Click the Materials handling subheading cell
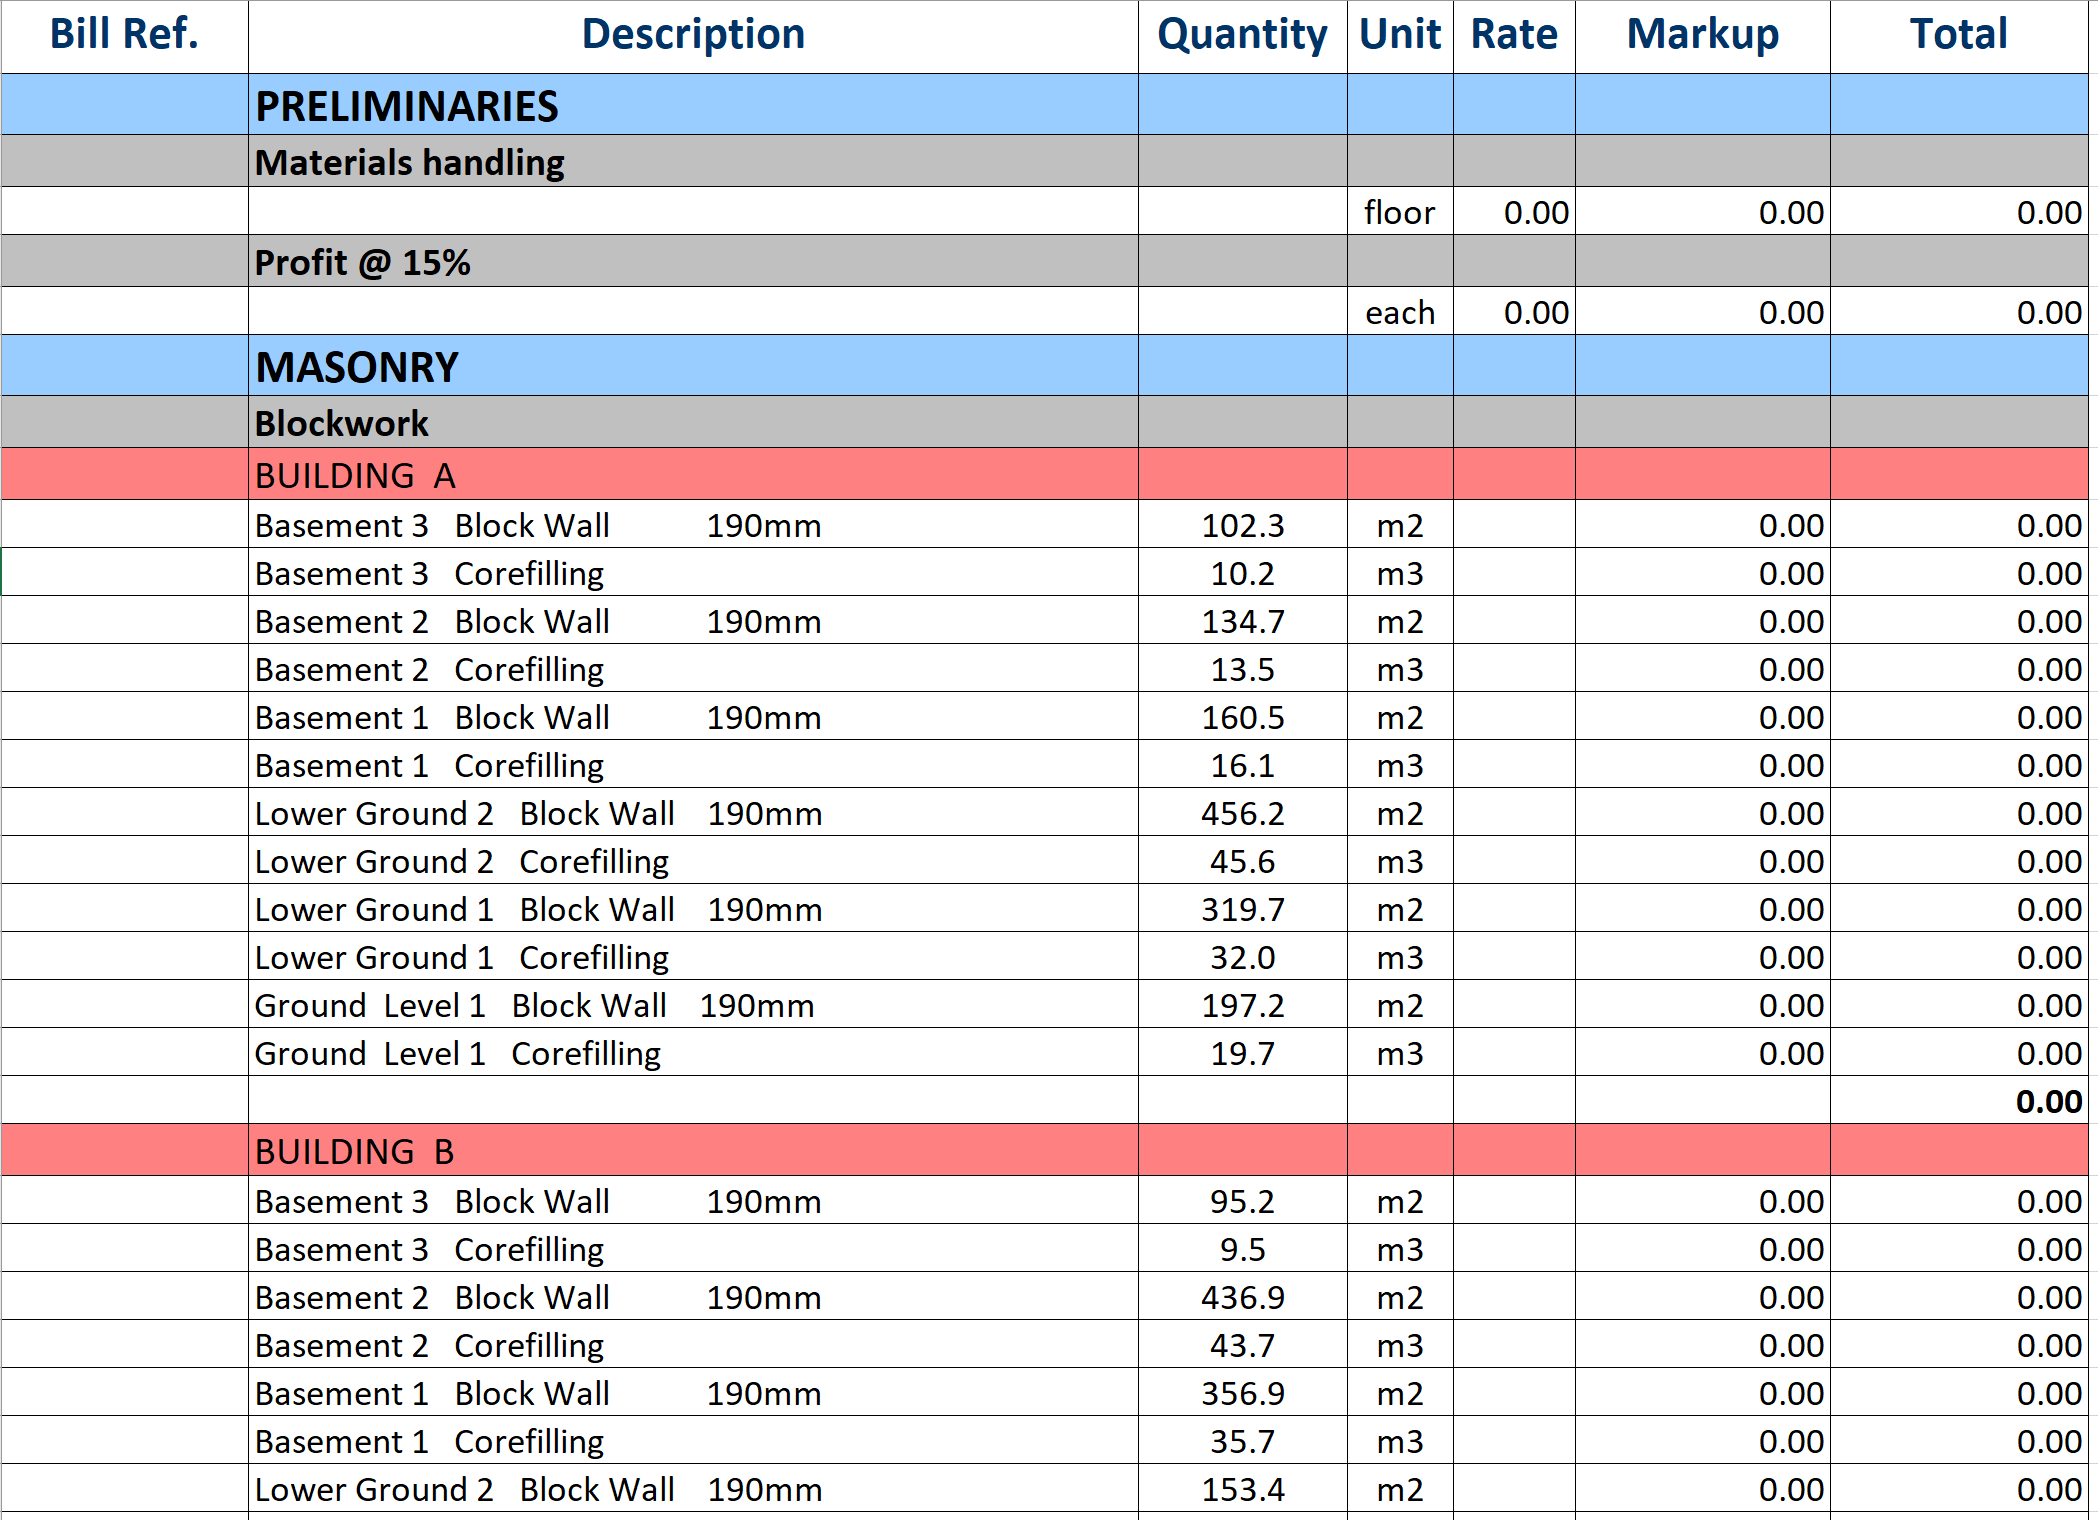2098x1520 pixels. 409,162
